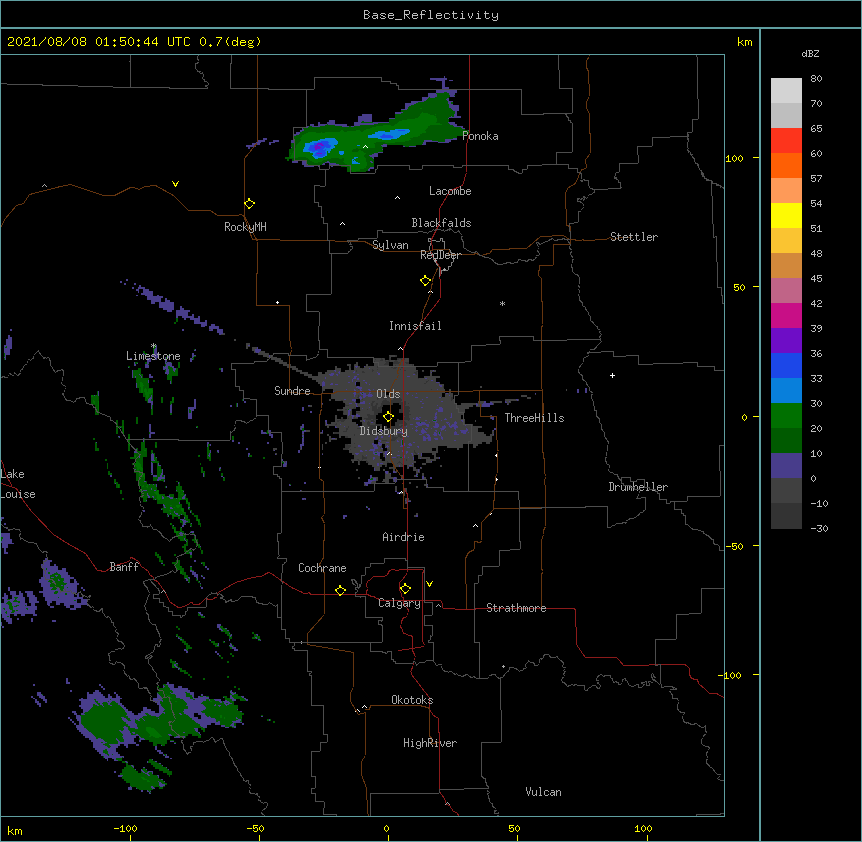Click the Limestone label

(153, 356)
